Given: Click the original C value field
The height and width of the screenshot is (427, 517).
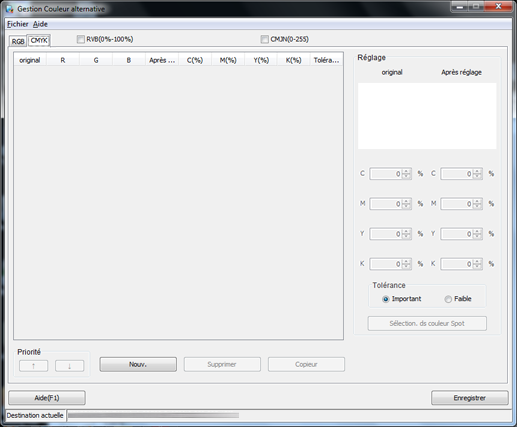Looking at the screenshot, I should click(x=386, y=174).
